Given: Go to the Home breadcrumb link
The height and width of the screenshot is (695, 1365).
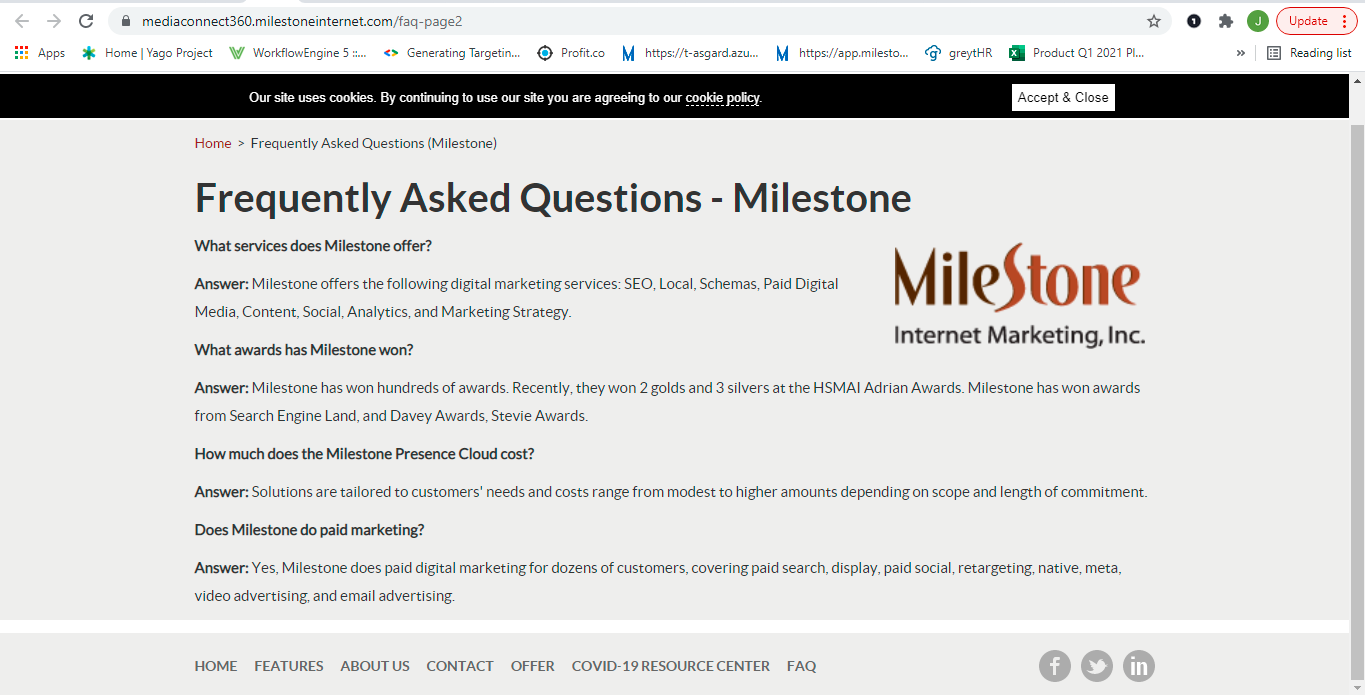Looking at the screenshot, I should 213,143.
